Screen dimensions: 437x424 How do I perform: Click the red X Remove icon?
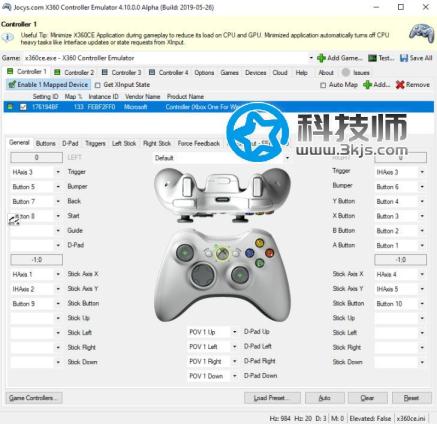click(400, 85)
